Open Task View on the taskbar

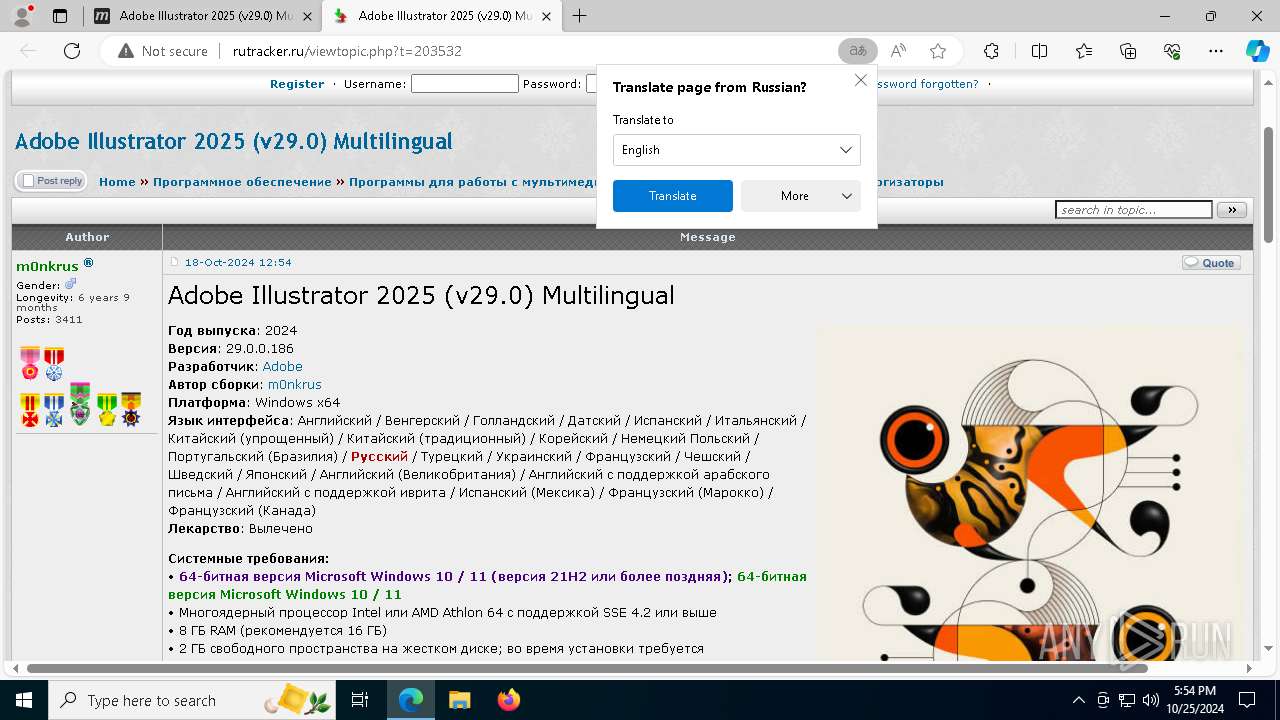coord(360,700)
